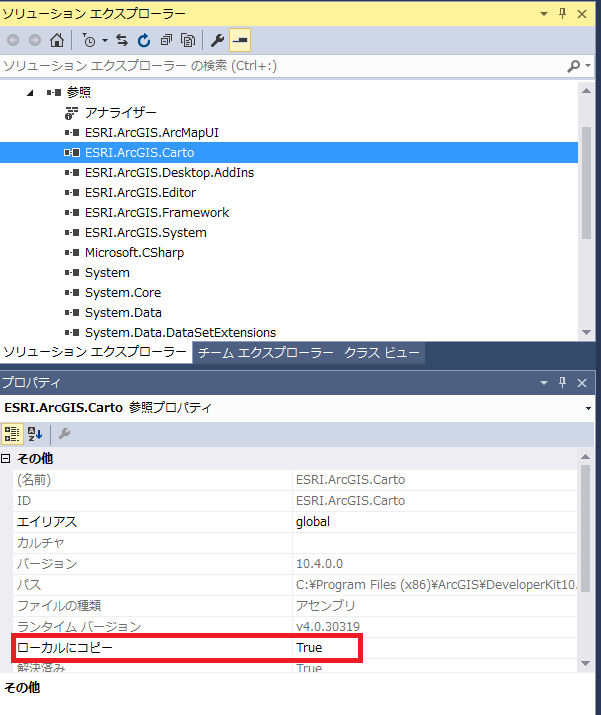Viewport: 601px width, 715px height.
Task: Click the Show All Files icon
Action: (187, 41)
